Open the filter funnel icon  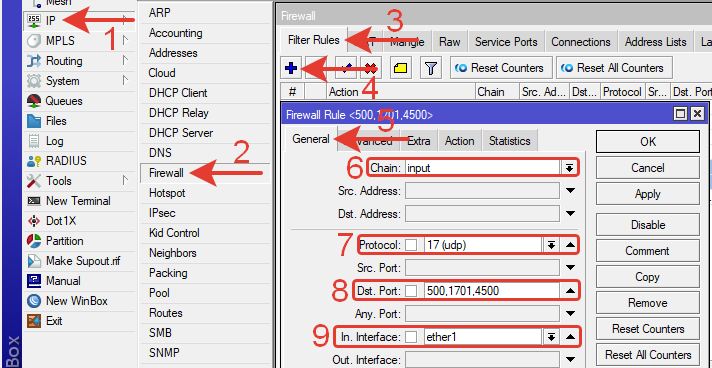430,69
